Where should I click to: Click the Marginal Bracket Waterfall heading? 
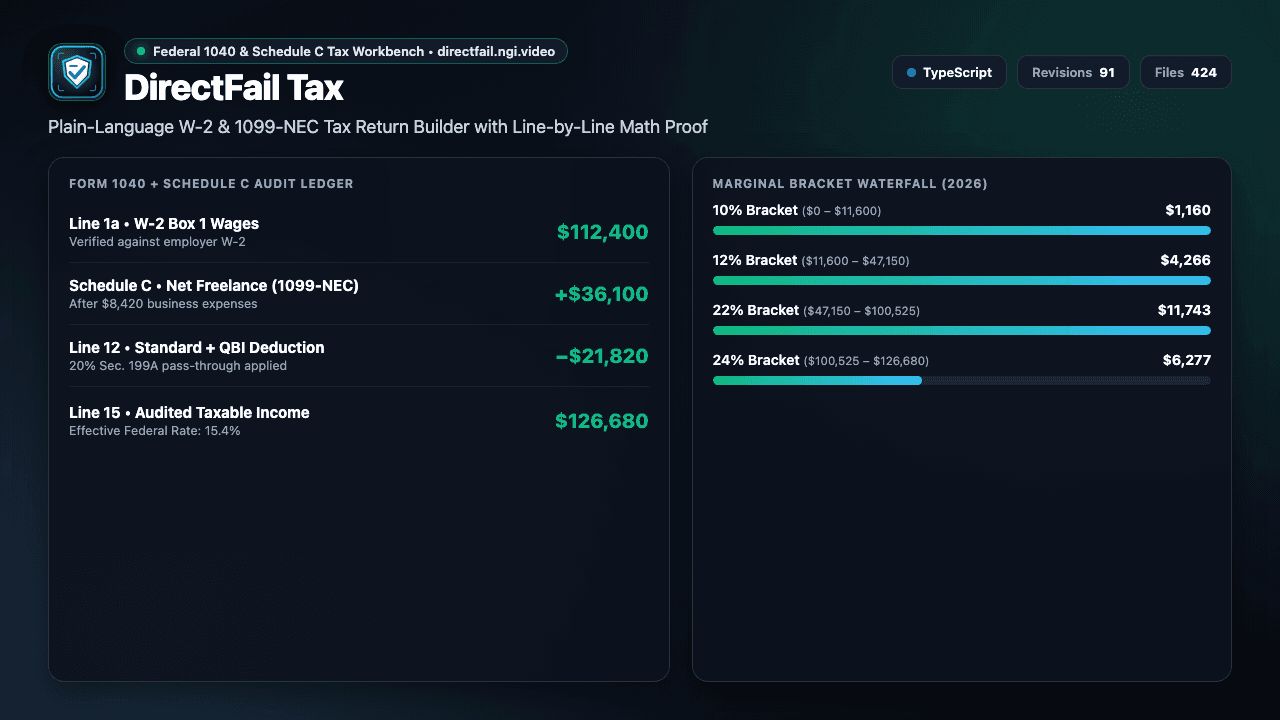850,184
